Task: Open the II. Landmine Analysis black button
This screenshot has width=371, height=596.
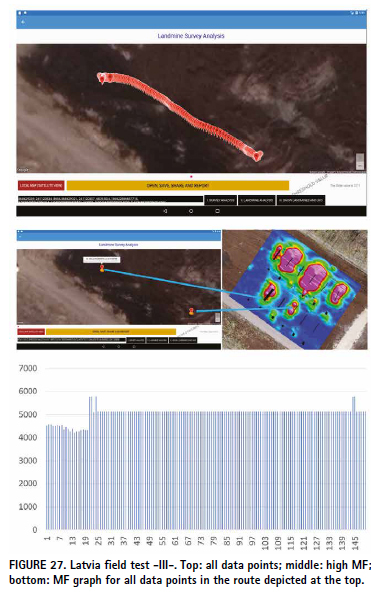Action: point(257,200)
